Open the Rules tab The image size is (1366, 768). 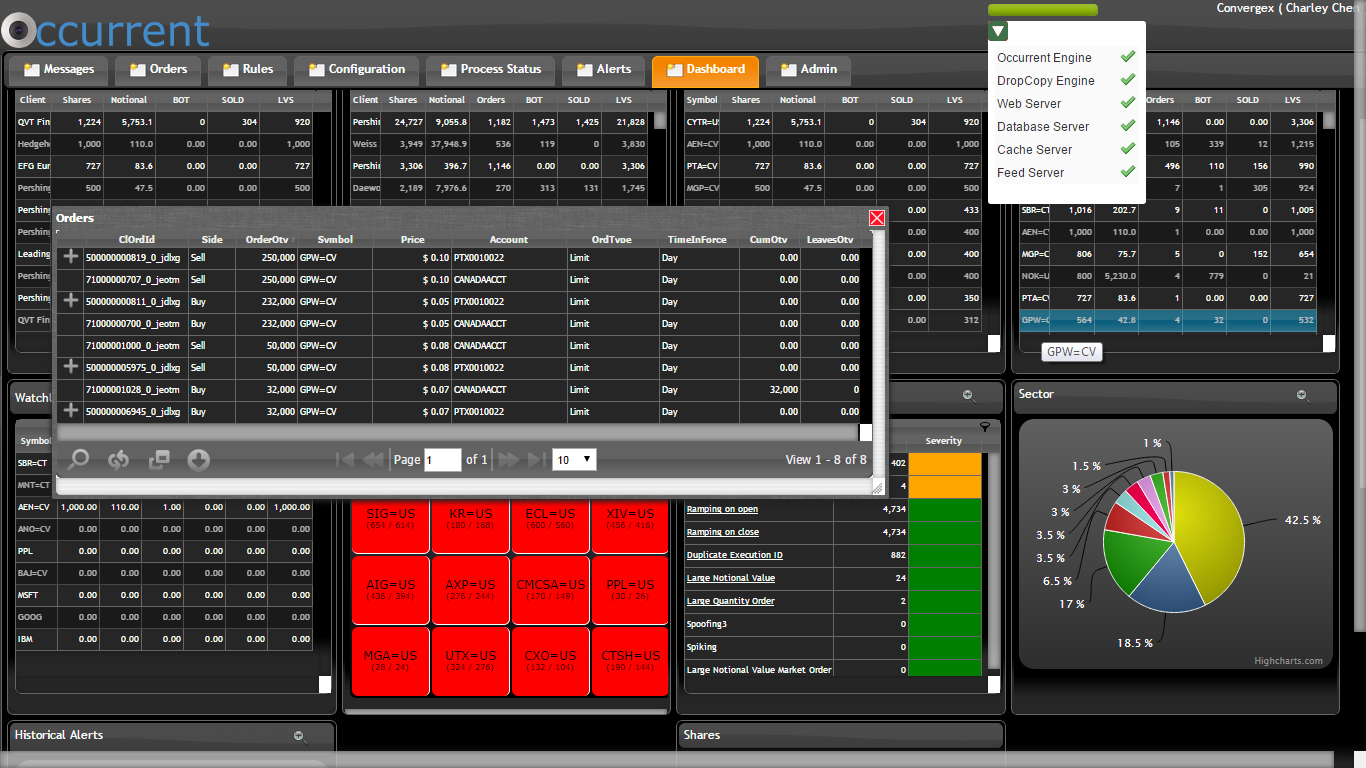point(247,70)
